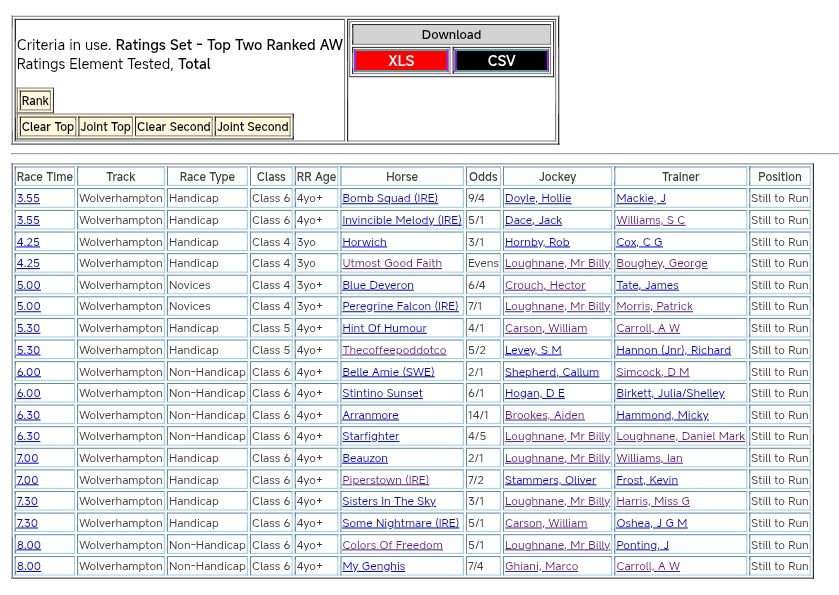Open horse Bomb Squad (IRE) link
The image size is (839, 595).
390,199
